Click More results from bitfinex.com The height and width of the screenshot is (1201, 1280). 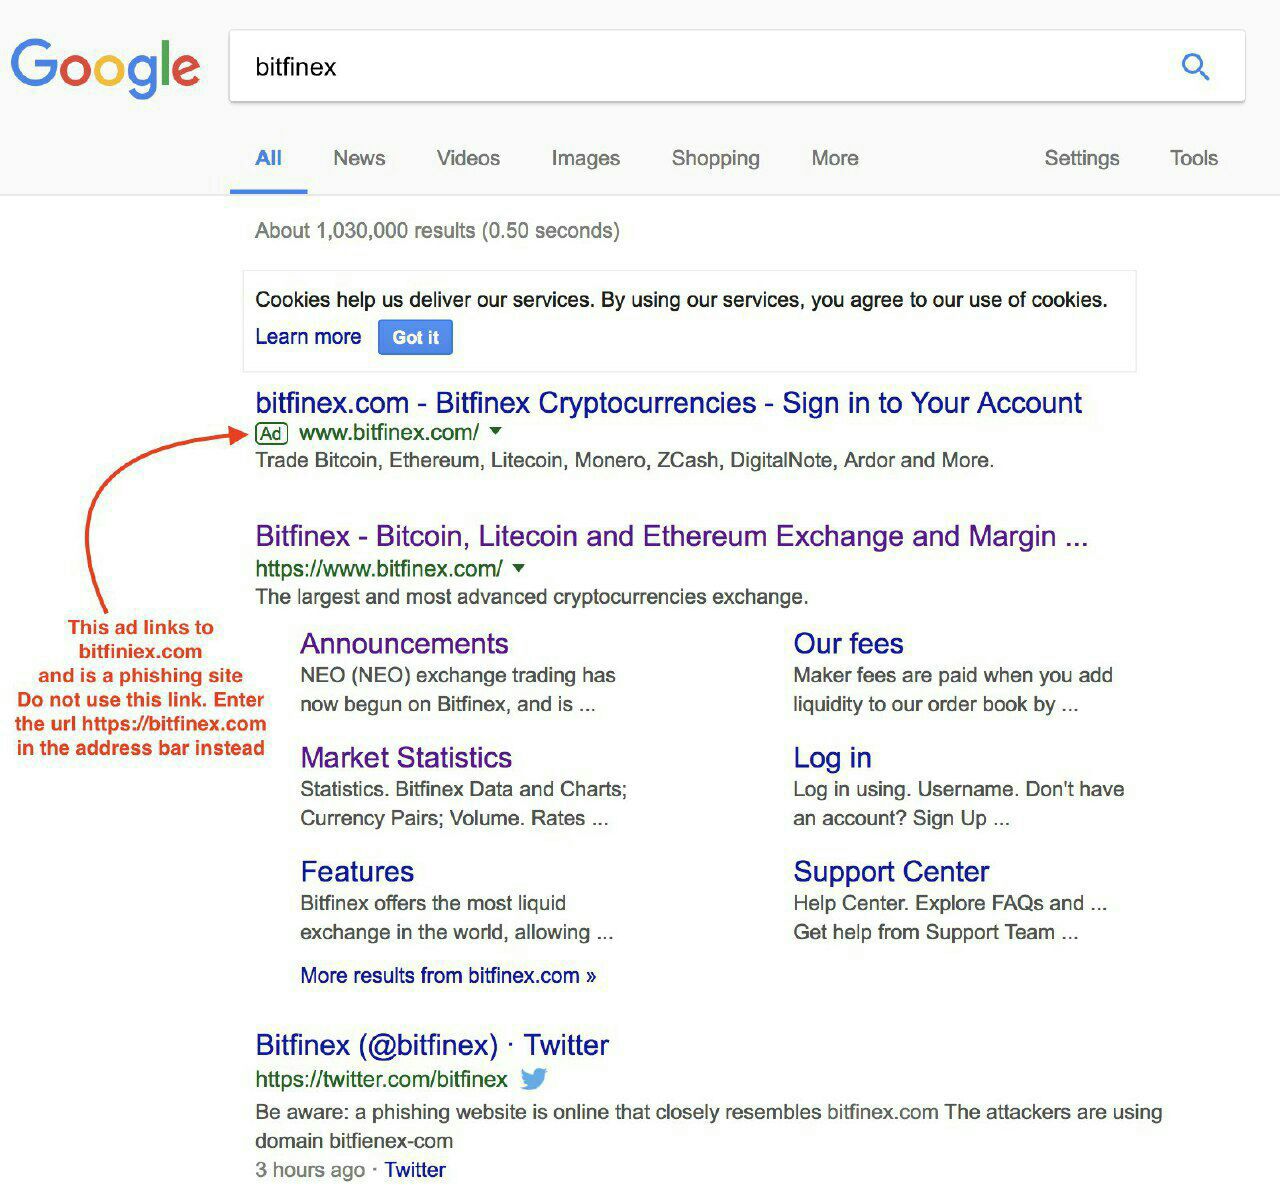click(448, 976)
